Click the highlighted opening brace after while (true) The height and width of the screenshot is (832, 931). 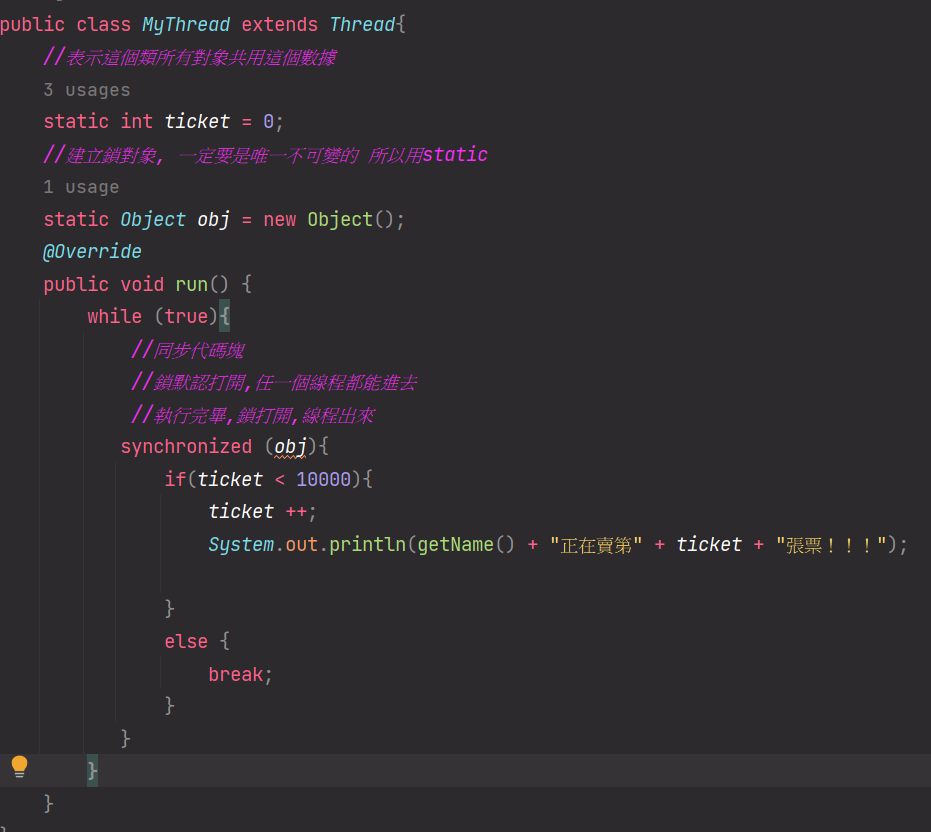[224, 317]
